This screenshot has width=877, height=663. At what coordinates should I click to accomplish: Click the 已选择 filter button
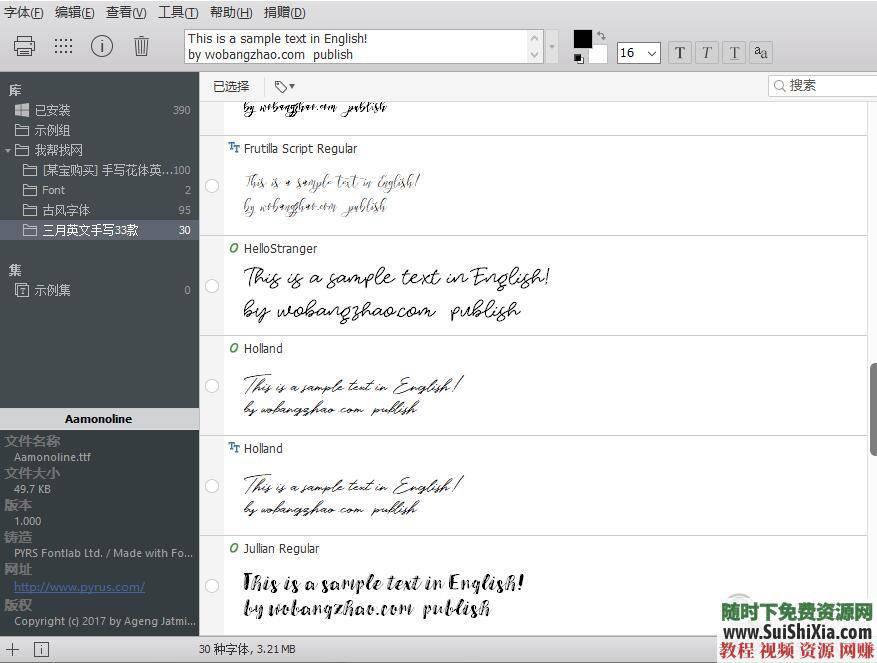(231, 86)
